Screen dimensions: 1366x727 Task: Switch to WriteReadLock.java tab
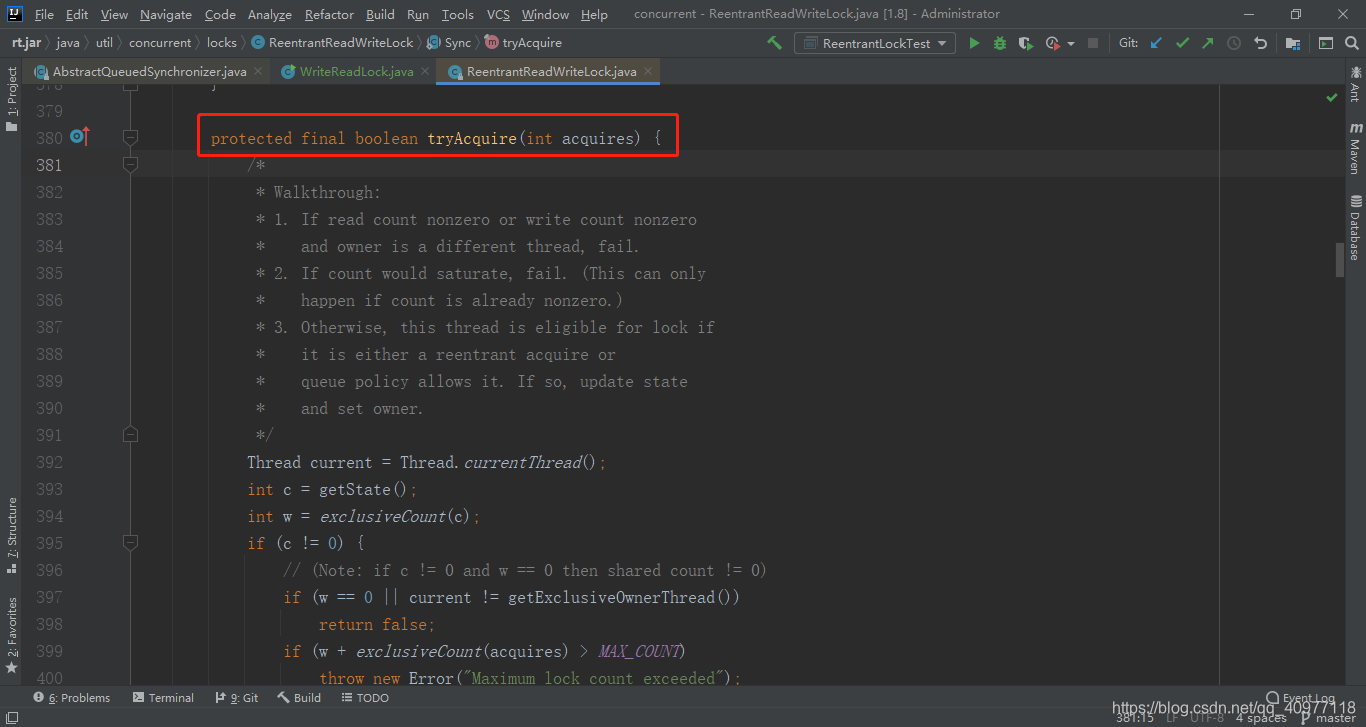356,72
